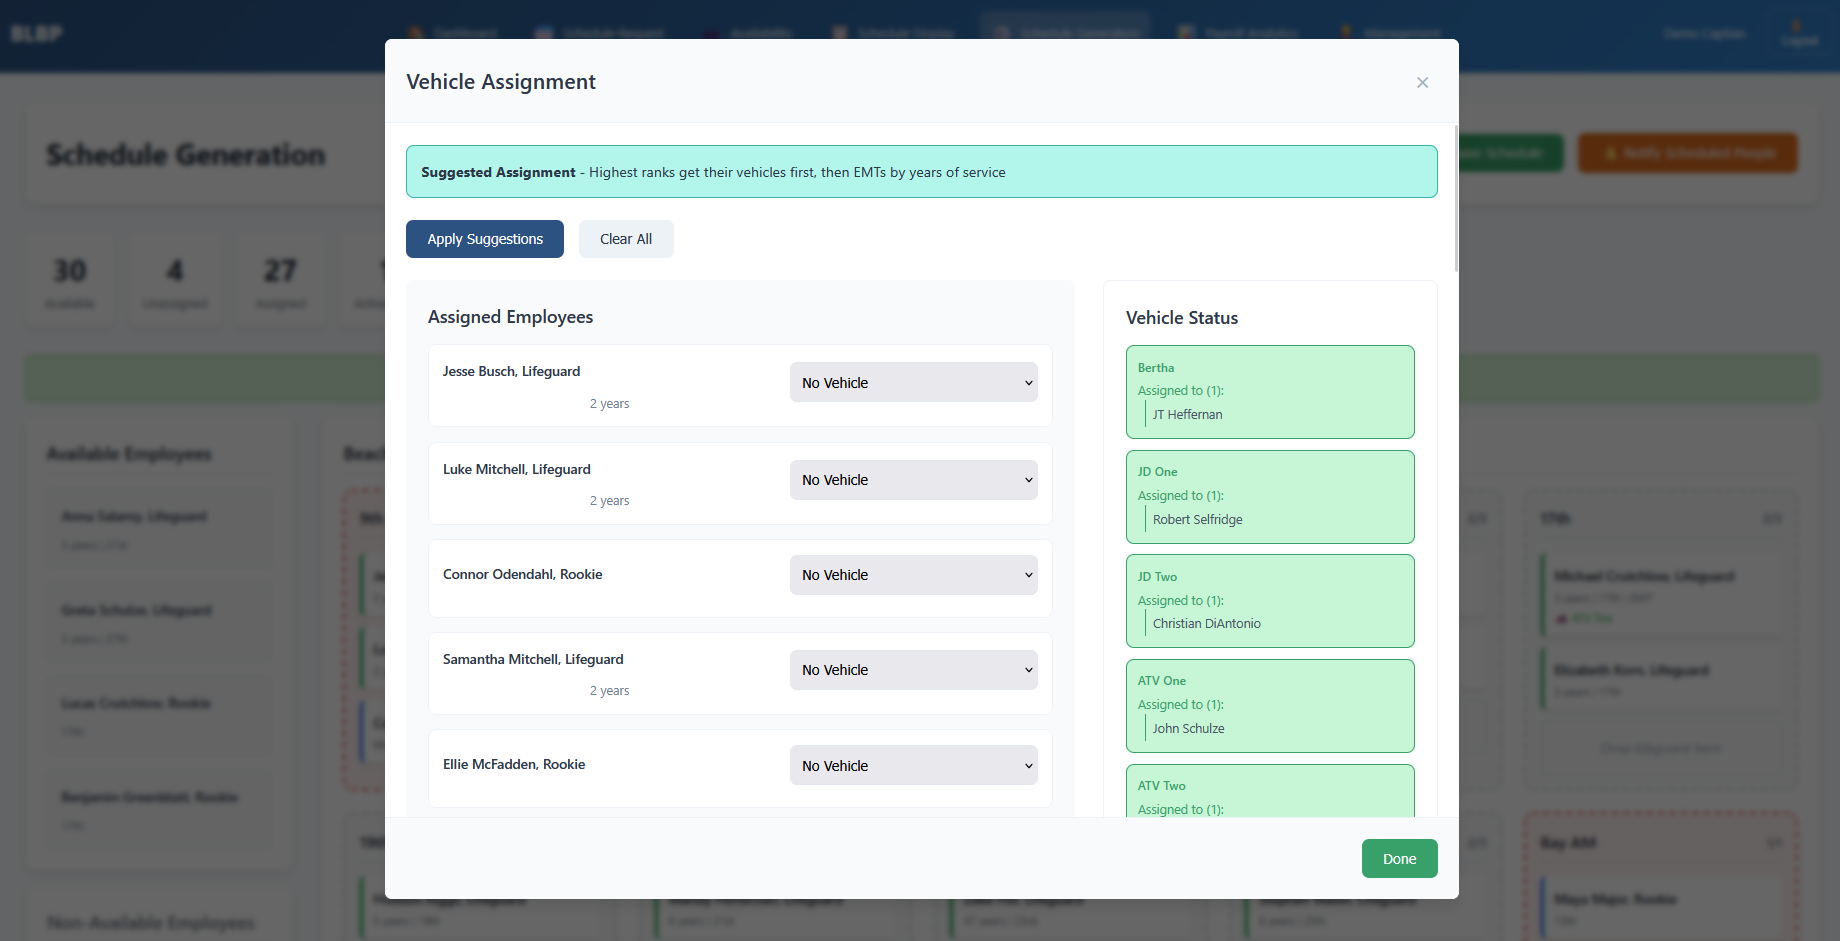Screen dimensions: 1840x941
Task: Select the Bertha vehicle title
Action: tap(1156, 368)
